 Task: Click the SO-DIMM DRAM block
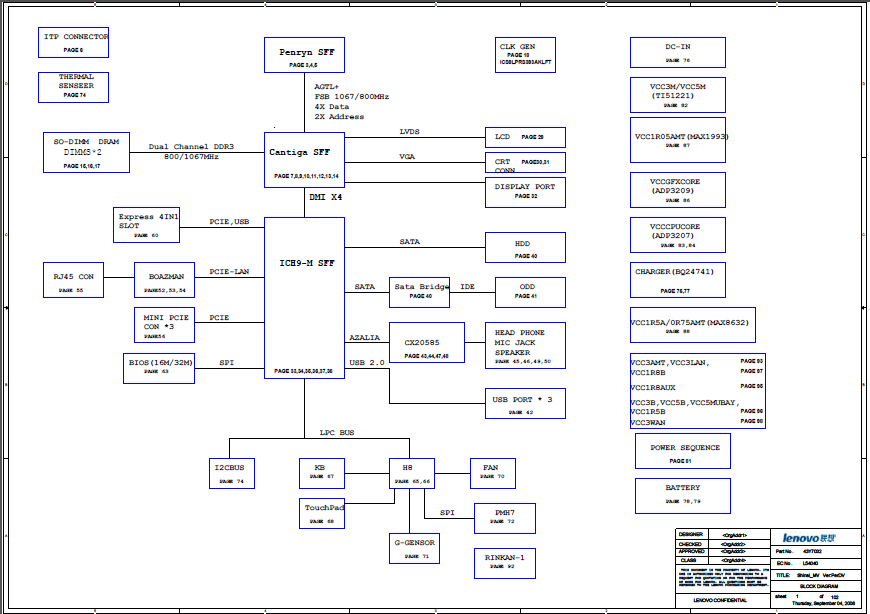coord(86,153)
